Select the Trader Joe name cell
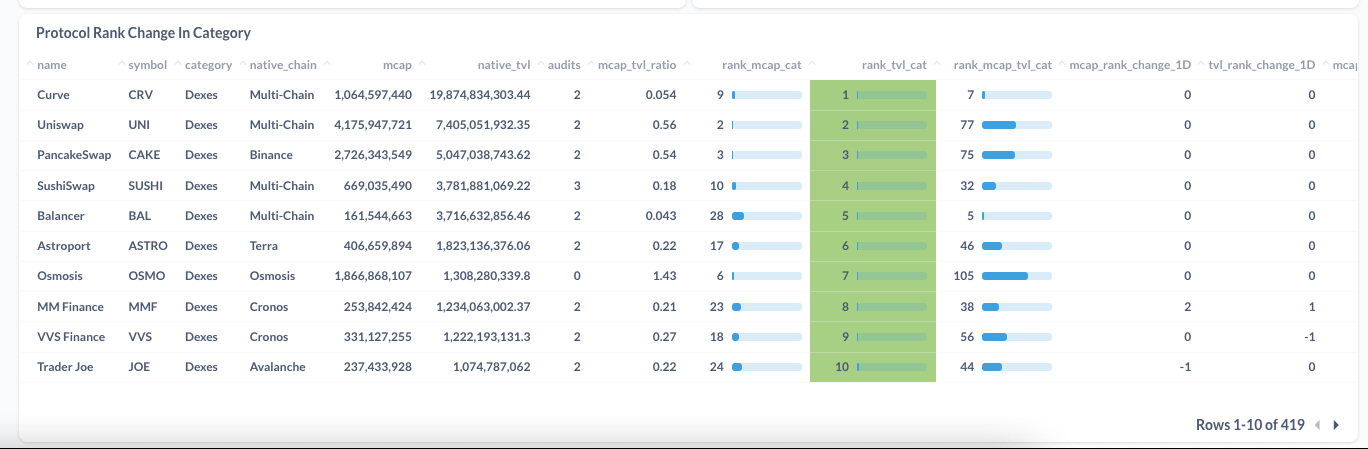This screenshot has height=449, width=1368. tap(65, 367)
